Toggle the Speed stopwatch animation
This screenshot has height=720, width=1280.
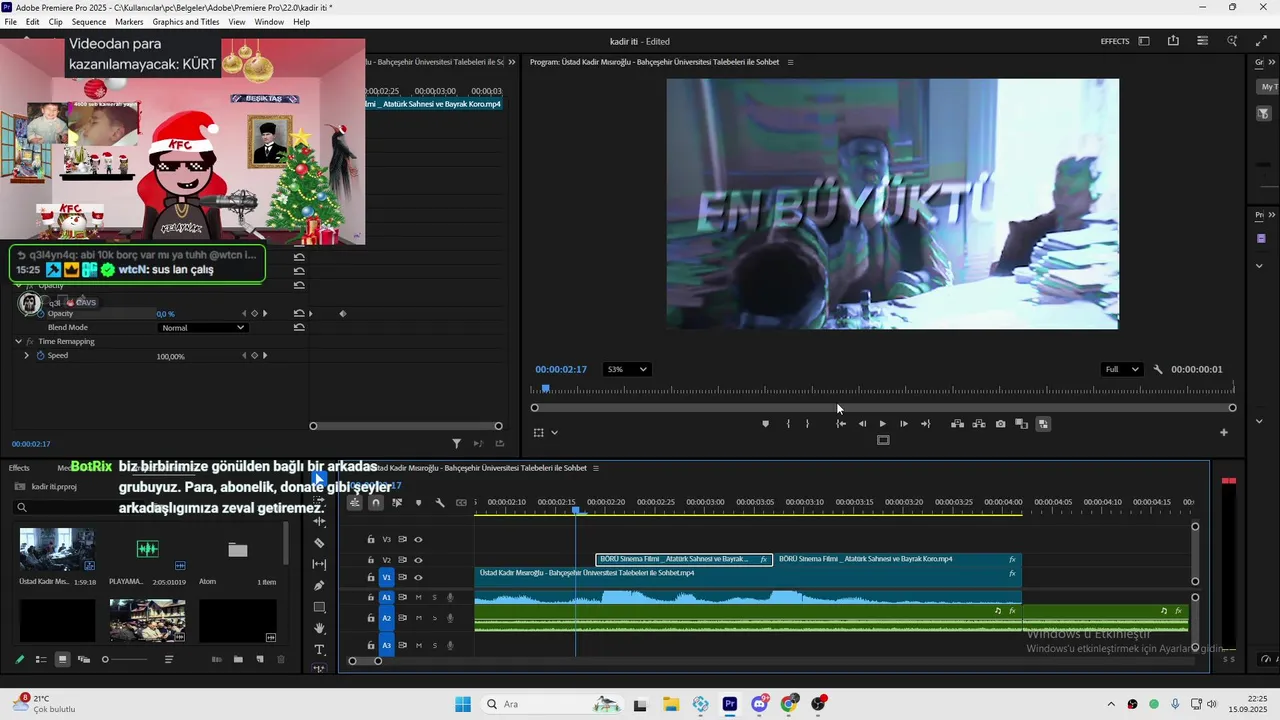tap(40, 355)
